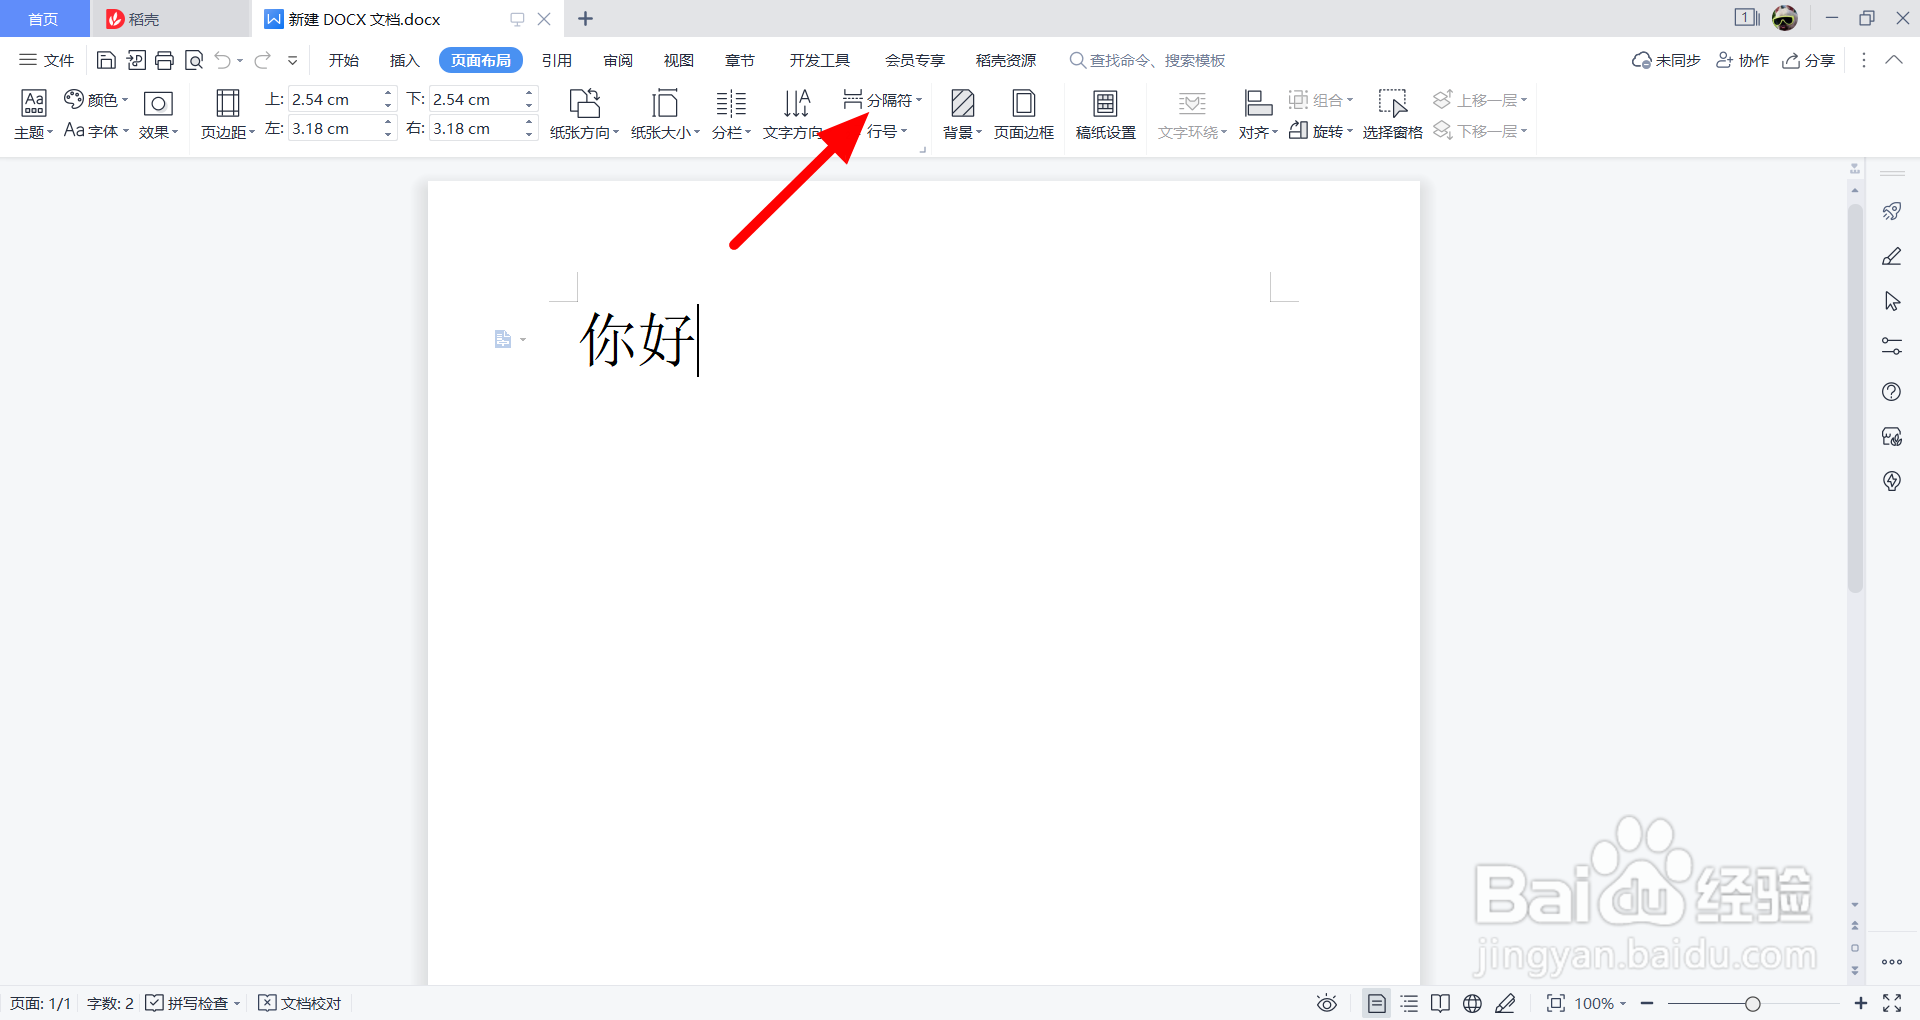Open the 效果 effects button
The width and height of the screenshot is (1920, 1020).
point(158,115)
